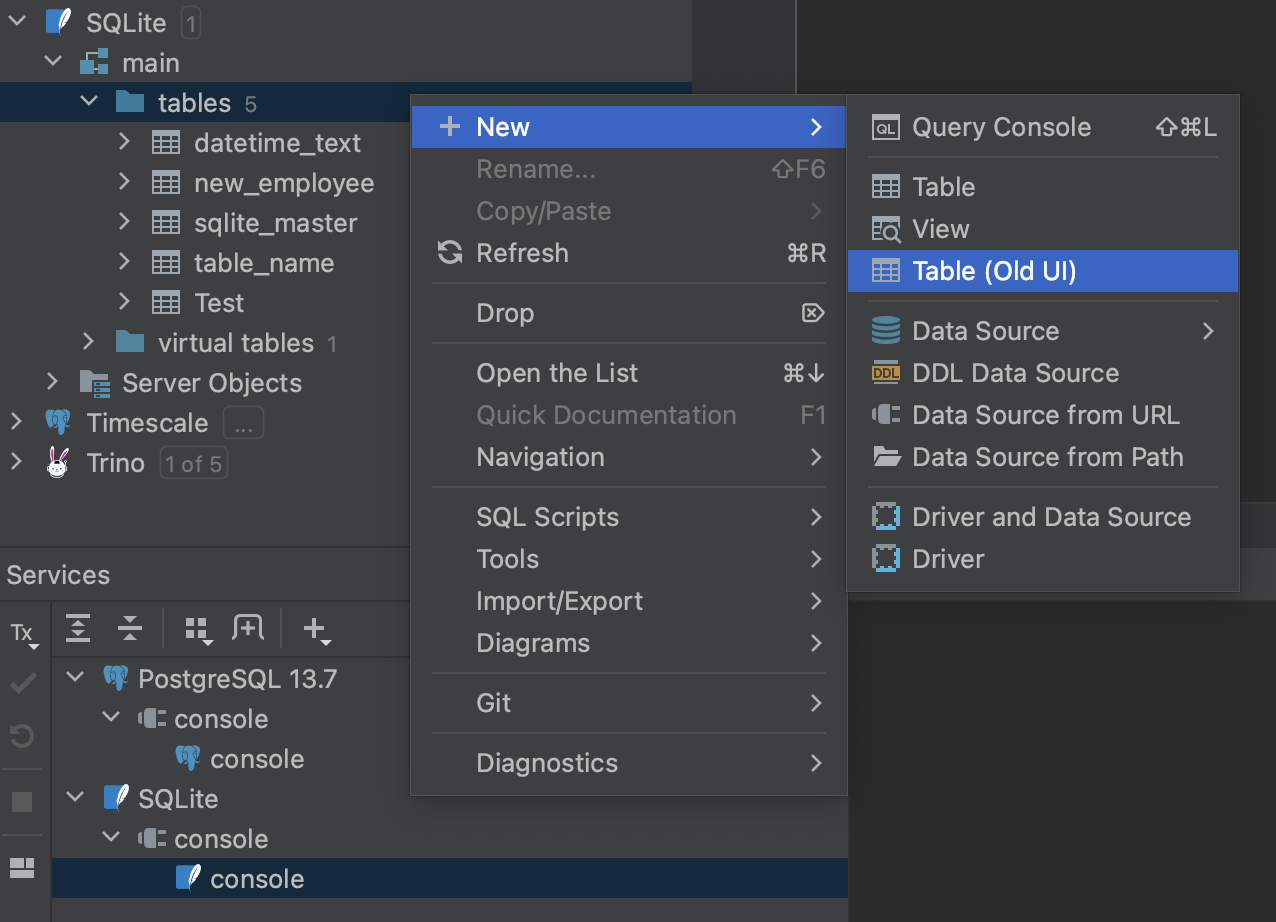The height and width of the screenshot is (922, 1276).
Task: Open the Import/Export submenu
Action: pos(629,601)
